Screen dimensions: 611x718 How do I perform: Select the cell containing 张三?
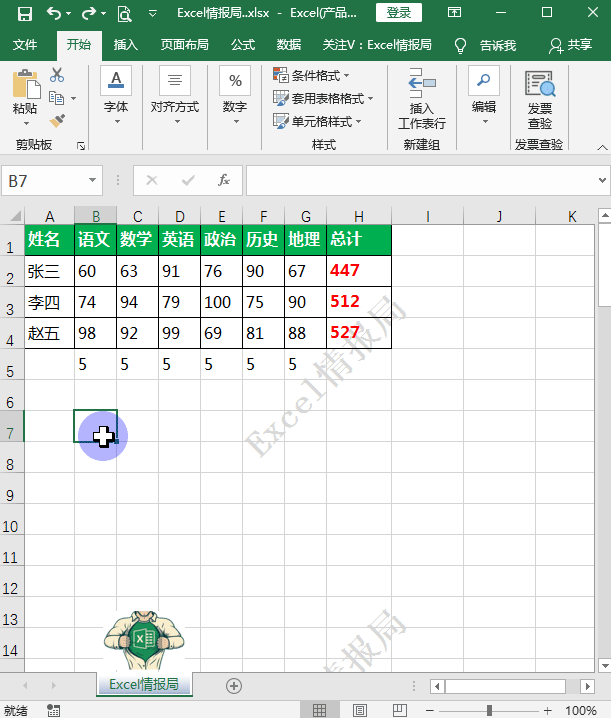tap(49, 271)
